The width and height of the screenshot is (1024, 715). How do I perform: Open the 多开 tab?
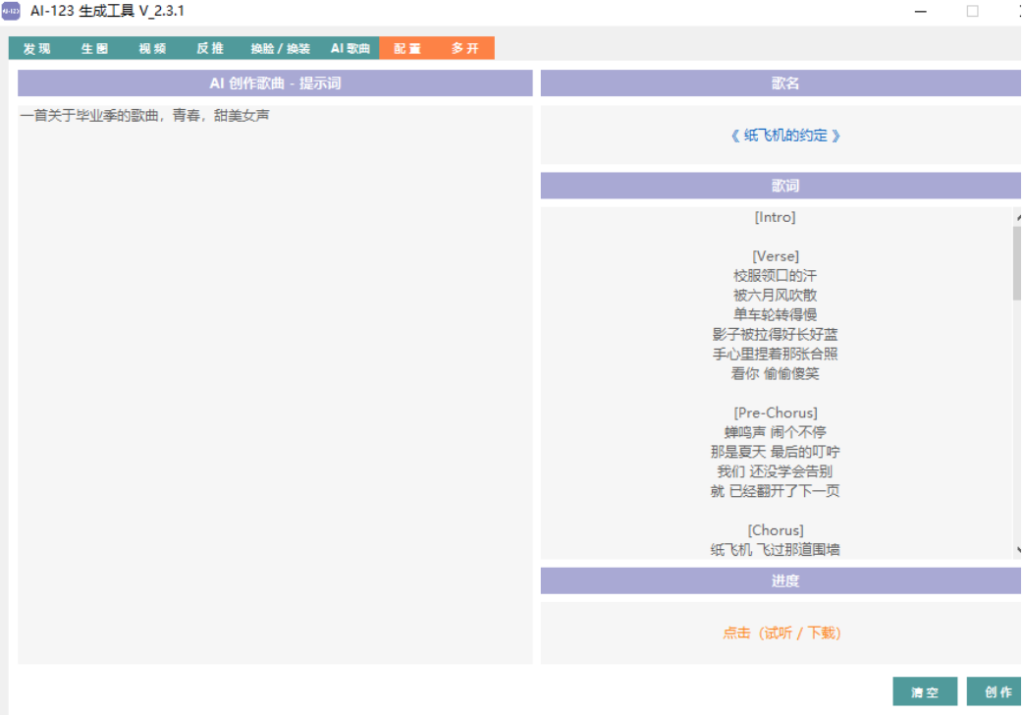pos(465,48)
